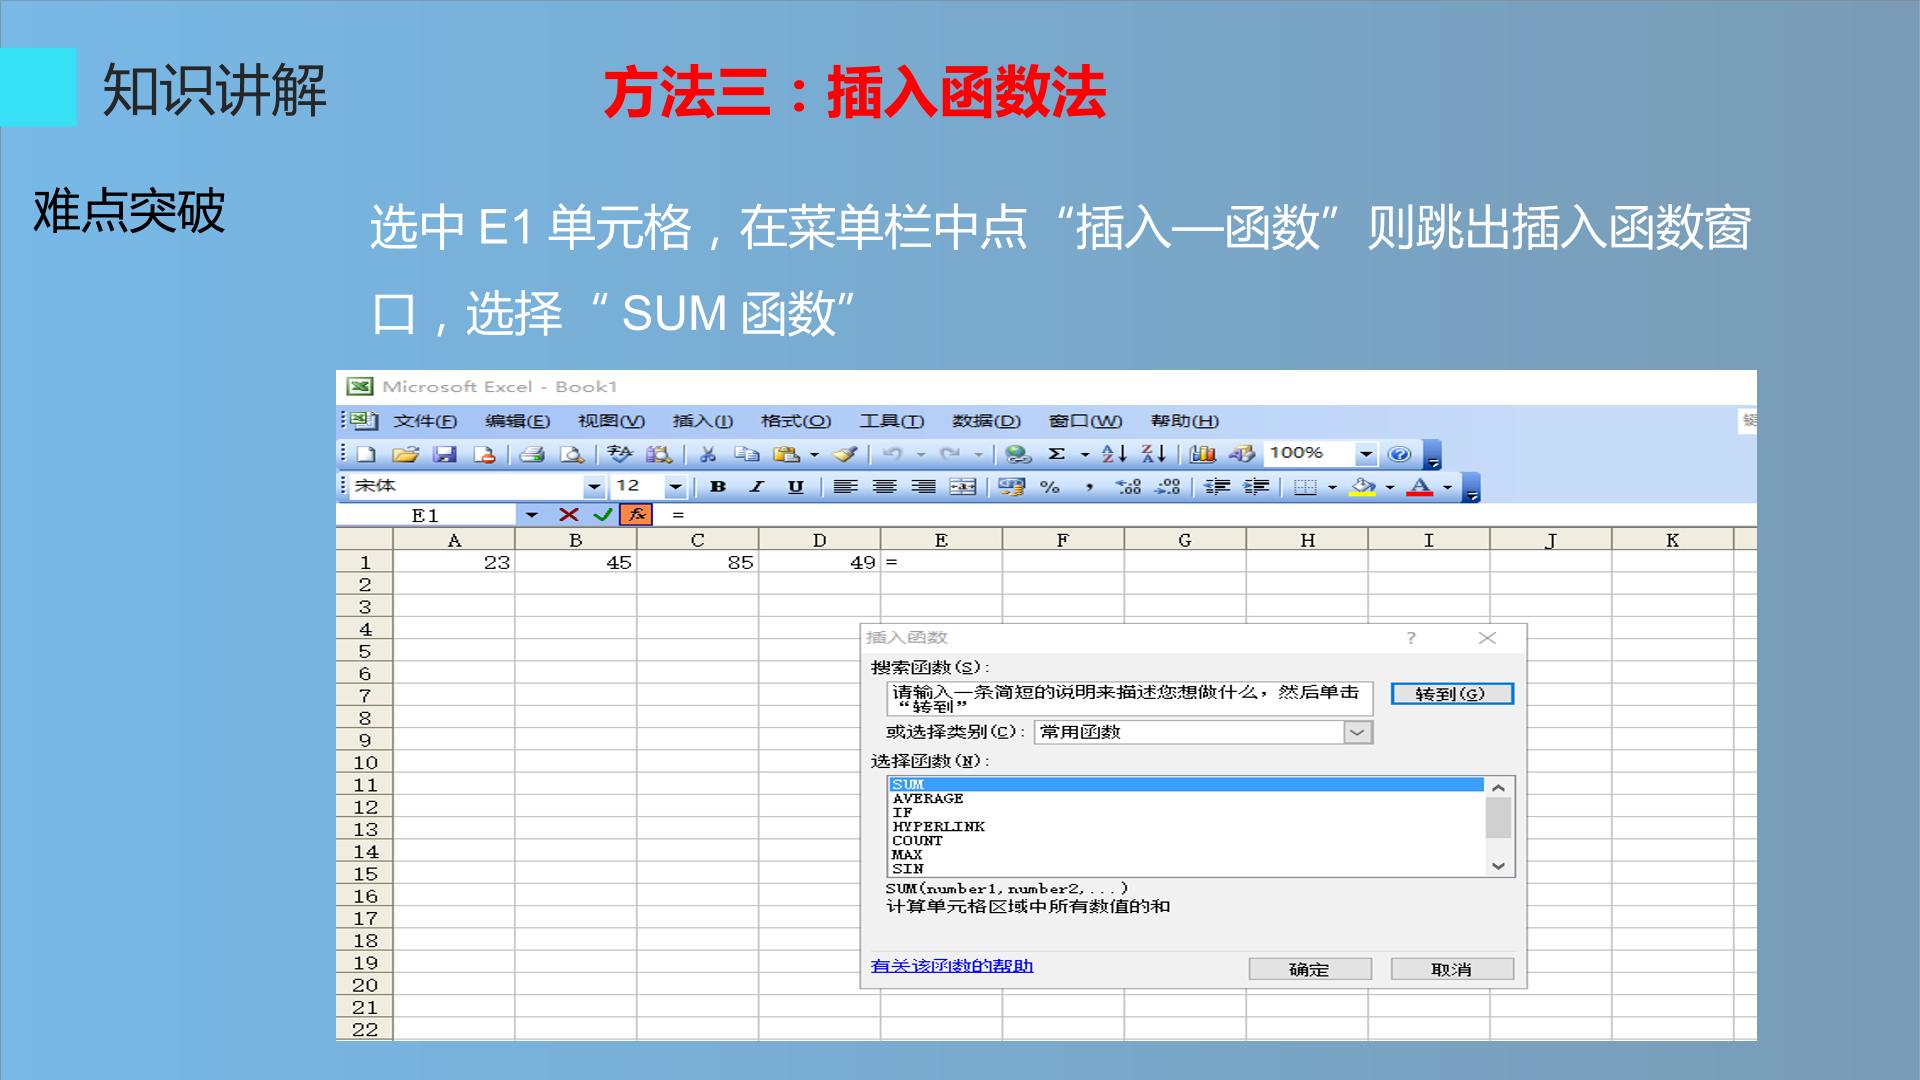Expand the Name Box dropdown arrow
1920x1080 pixels.
[531, 515]
